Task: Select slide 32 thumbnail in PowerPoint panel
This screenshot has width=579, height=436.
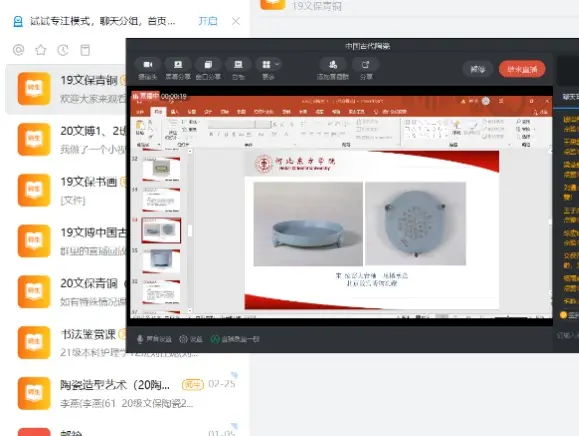Action: tap(161, 169)
